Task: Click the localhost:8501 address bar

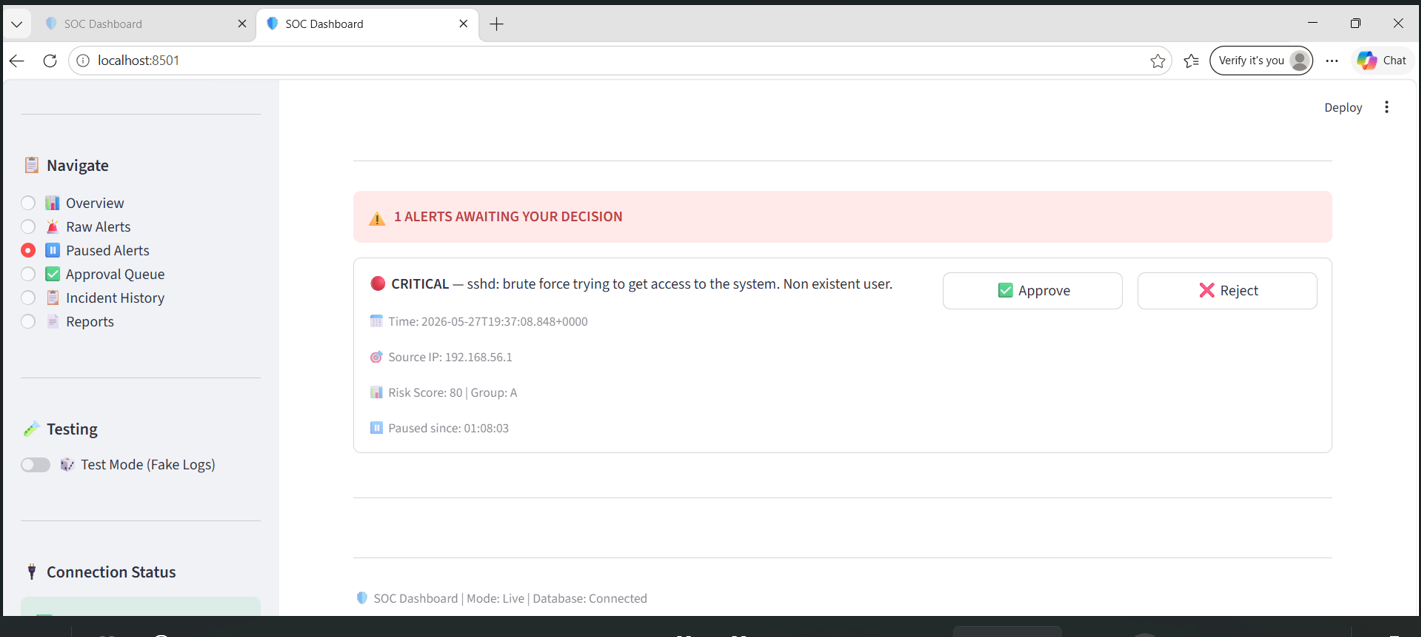Action: pos(620,61)
